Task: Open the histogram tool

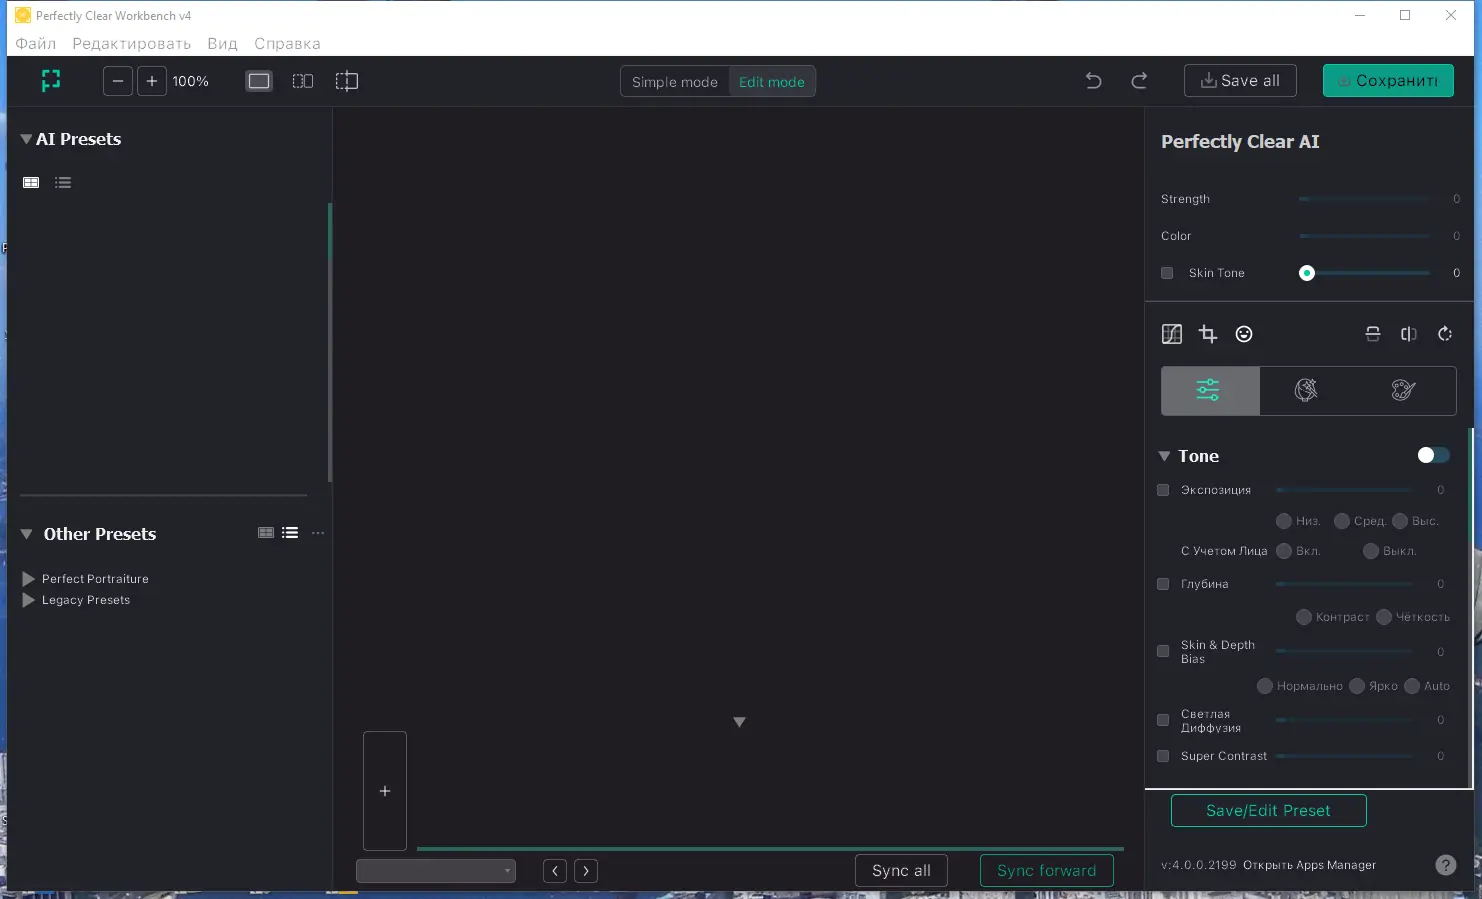Action: point(1172,334)
